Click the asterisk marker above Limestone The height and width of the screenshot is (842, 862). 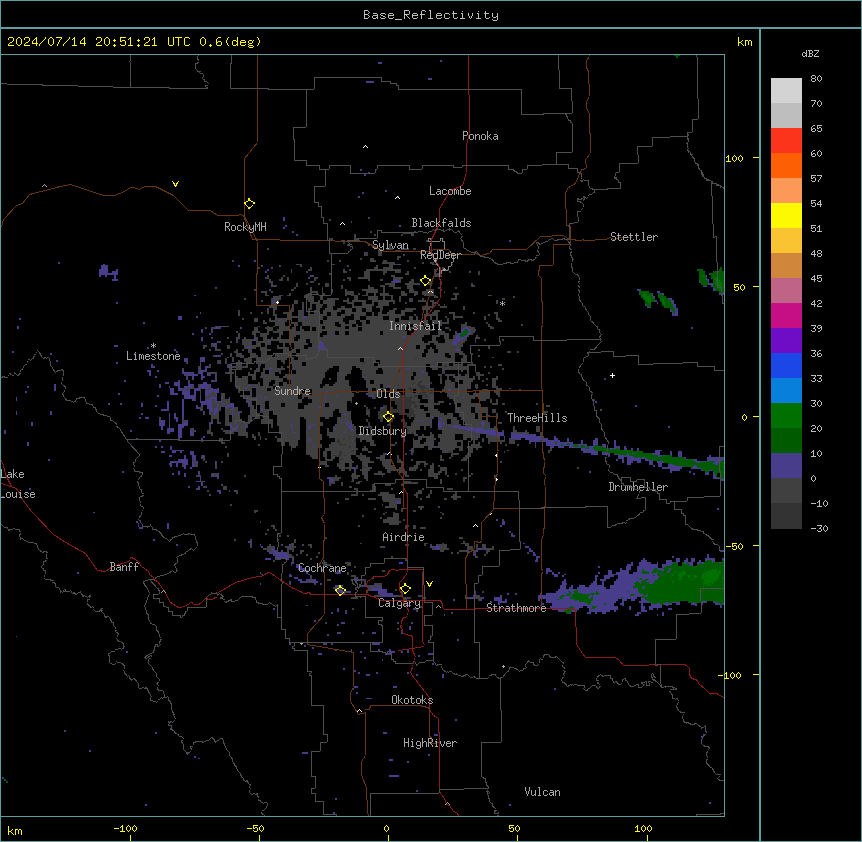[x=153, y=346]
